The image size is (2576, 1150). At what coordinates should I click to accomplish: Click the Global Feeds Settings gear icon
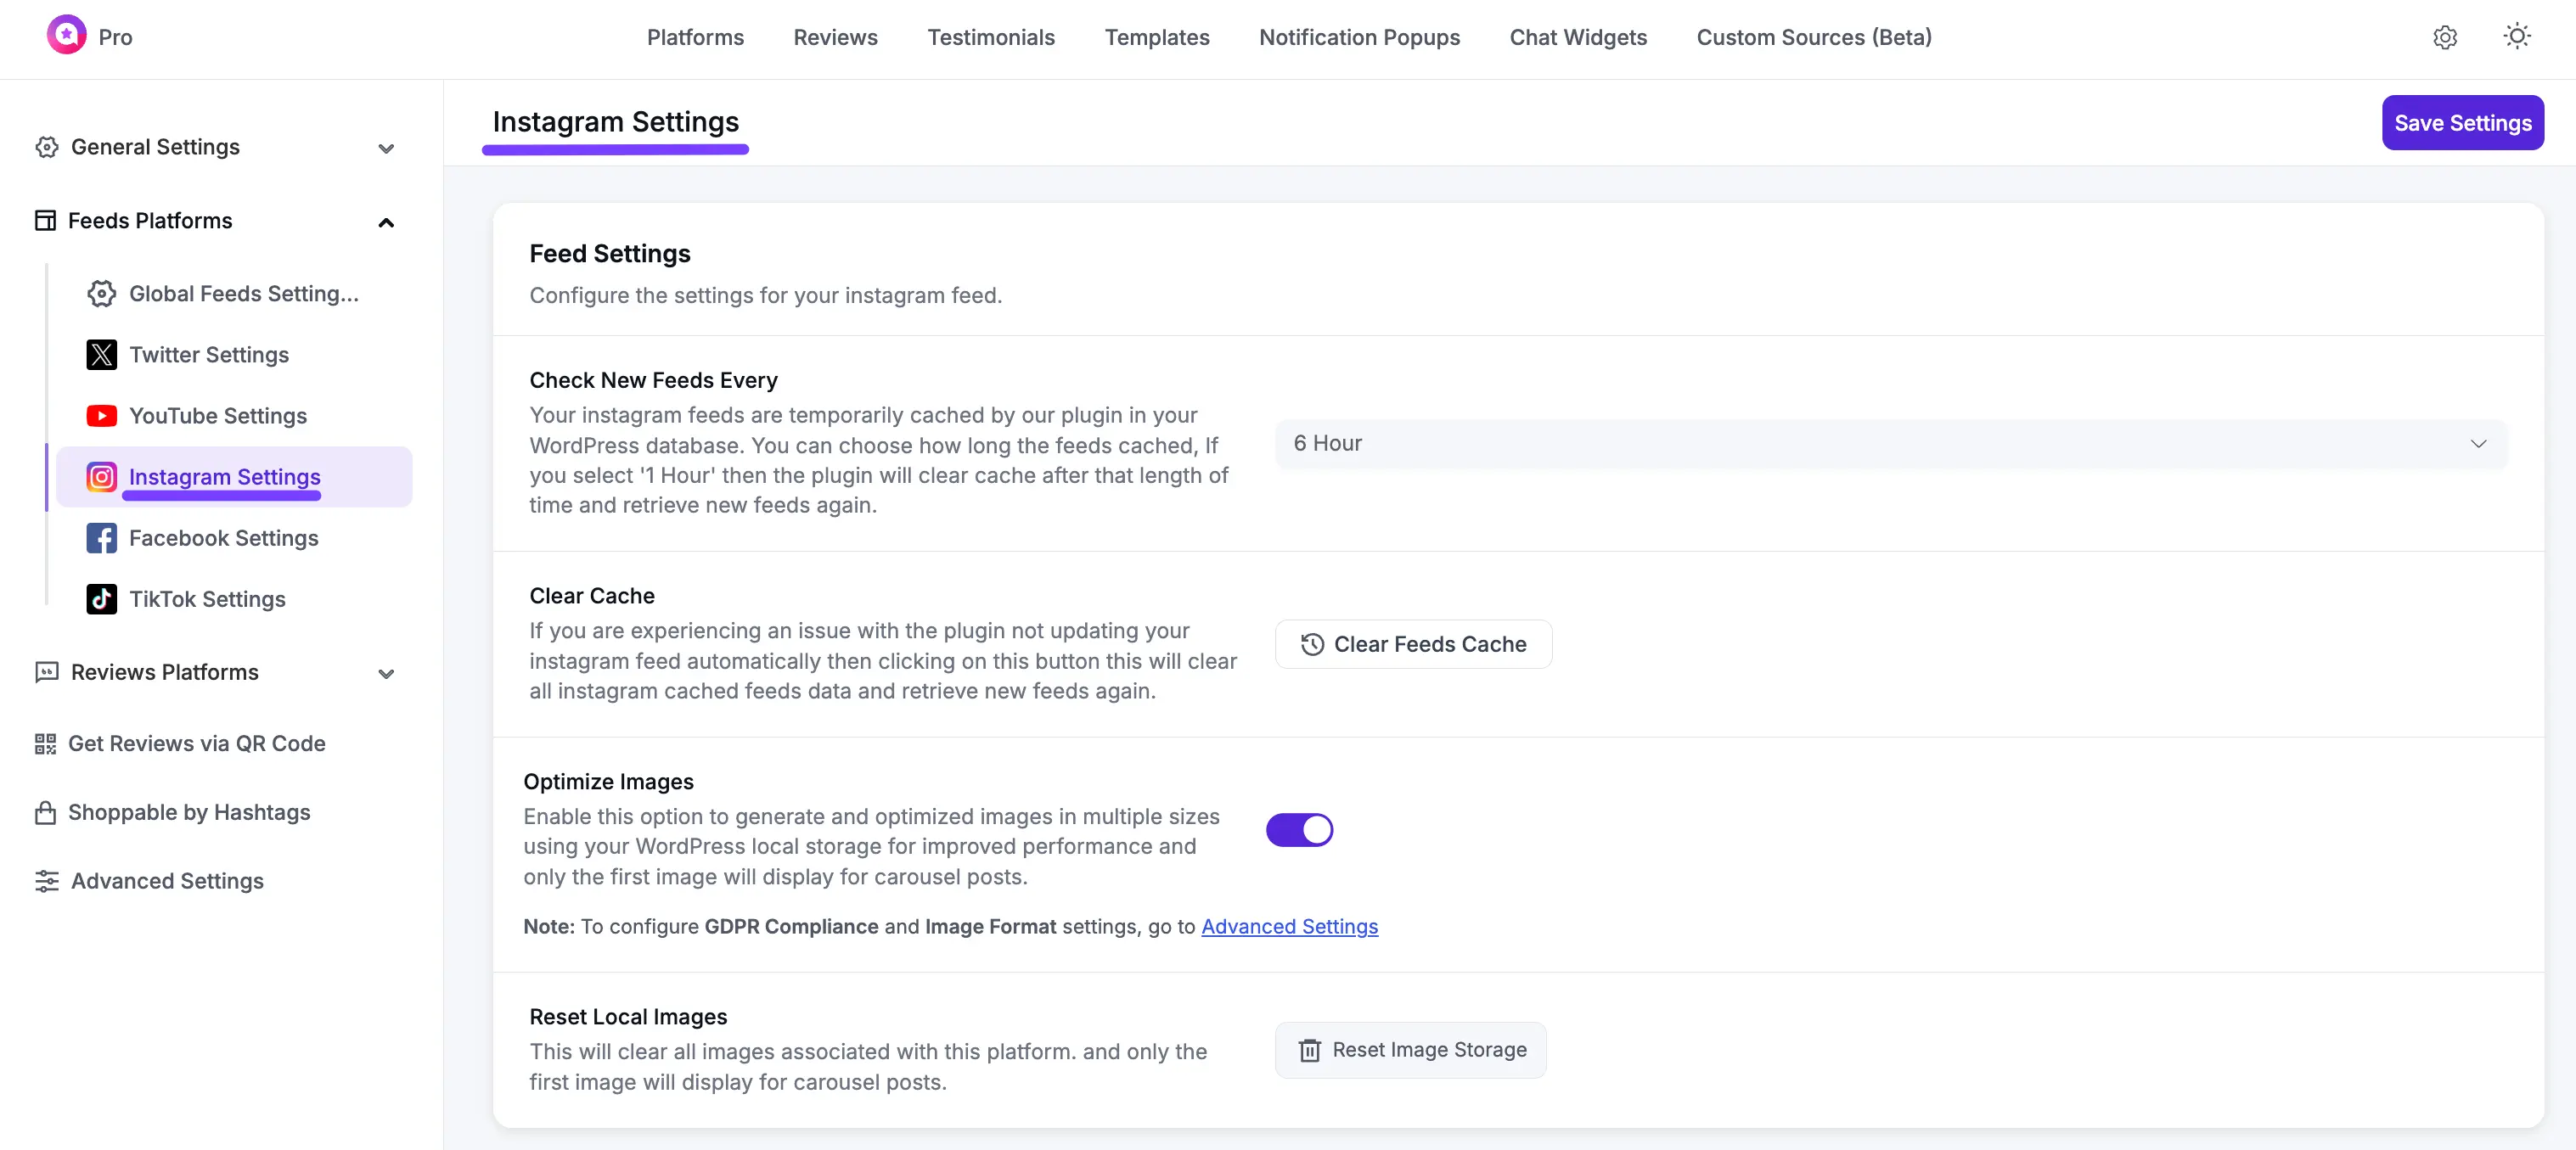(x=101, y=293)
